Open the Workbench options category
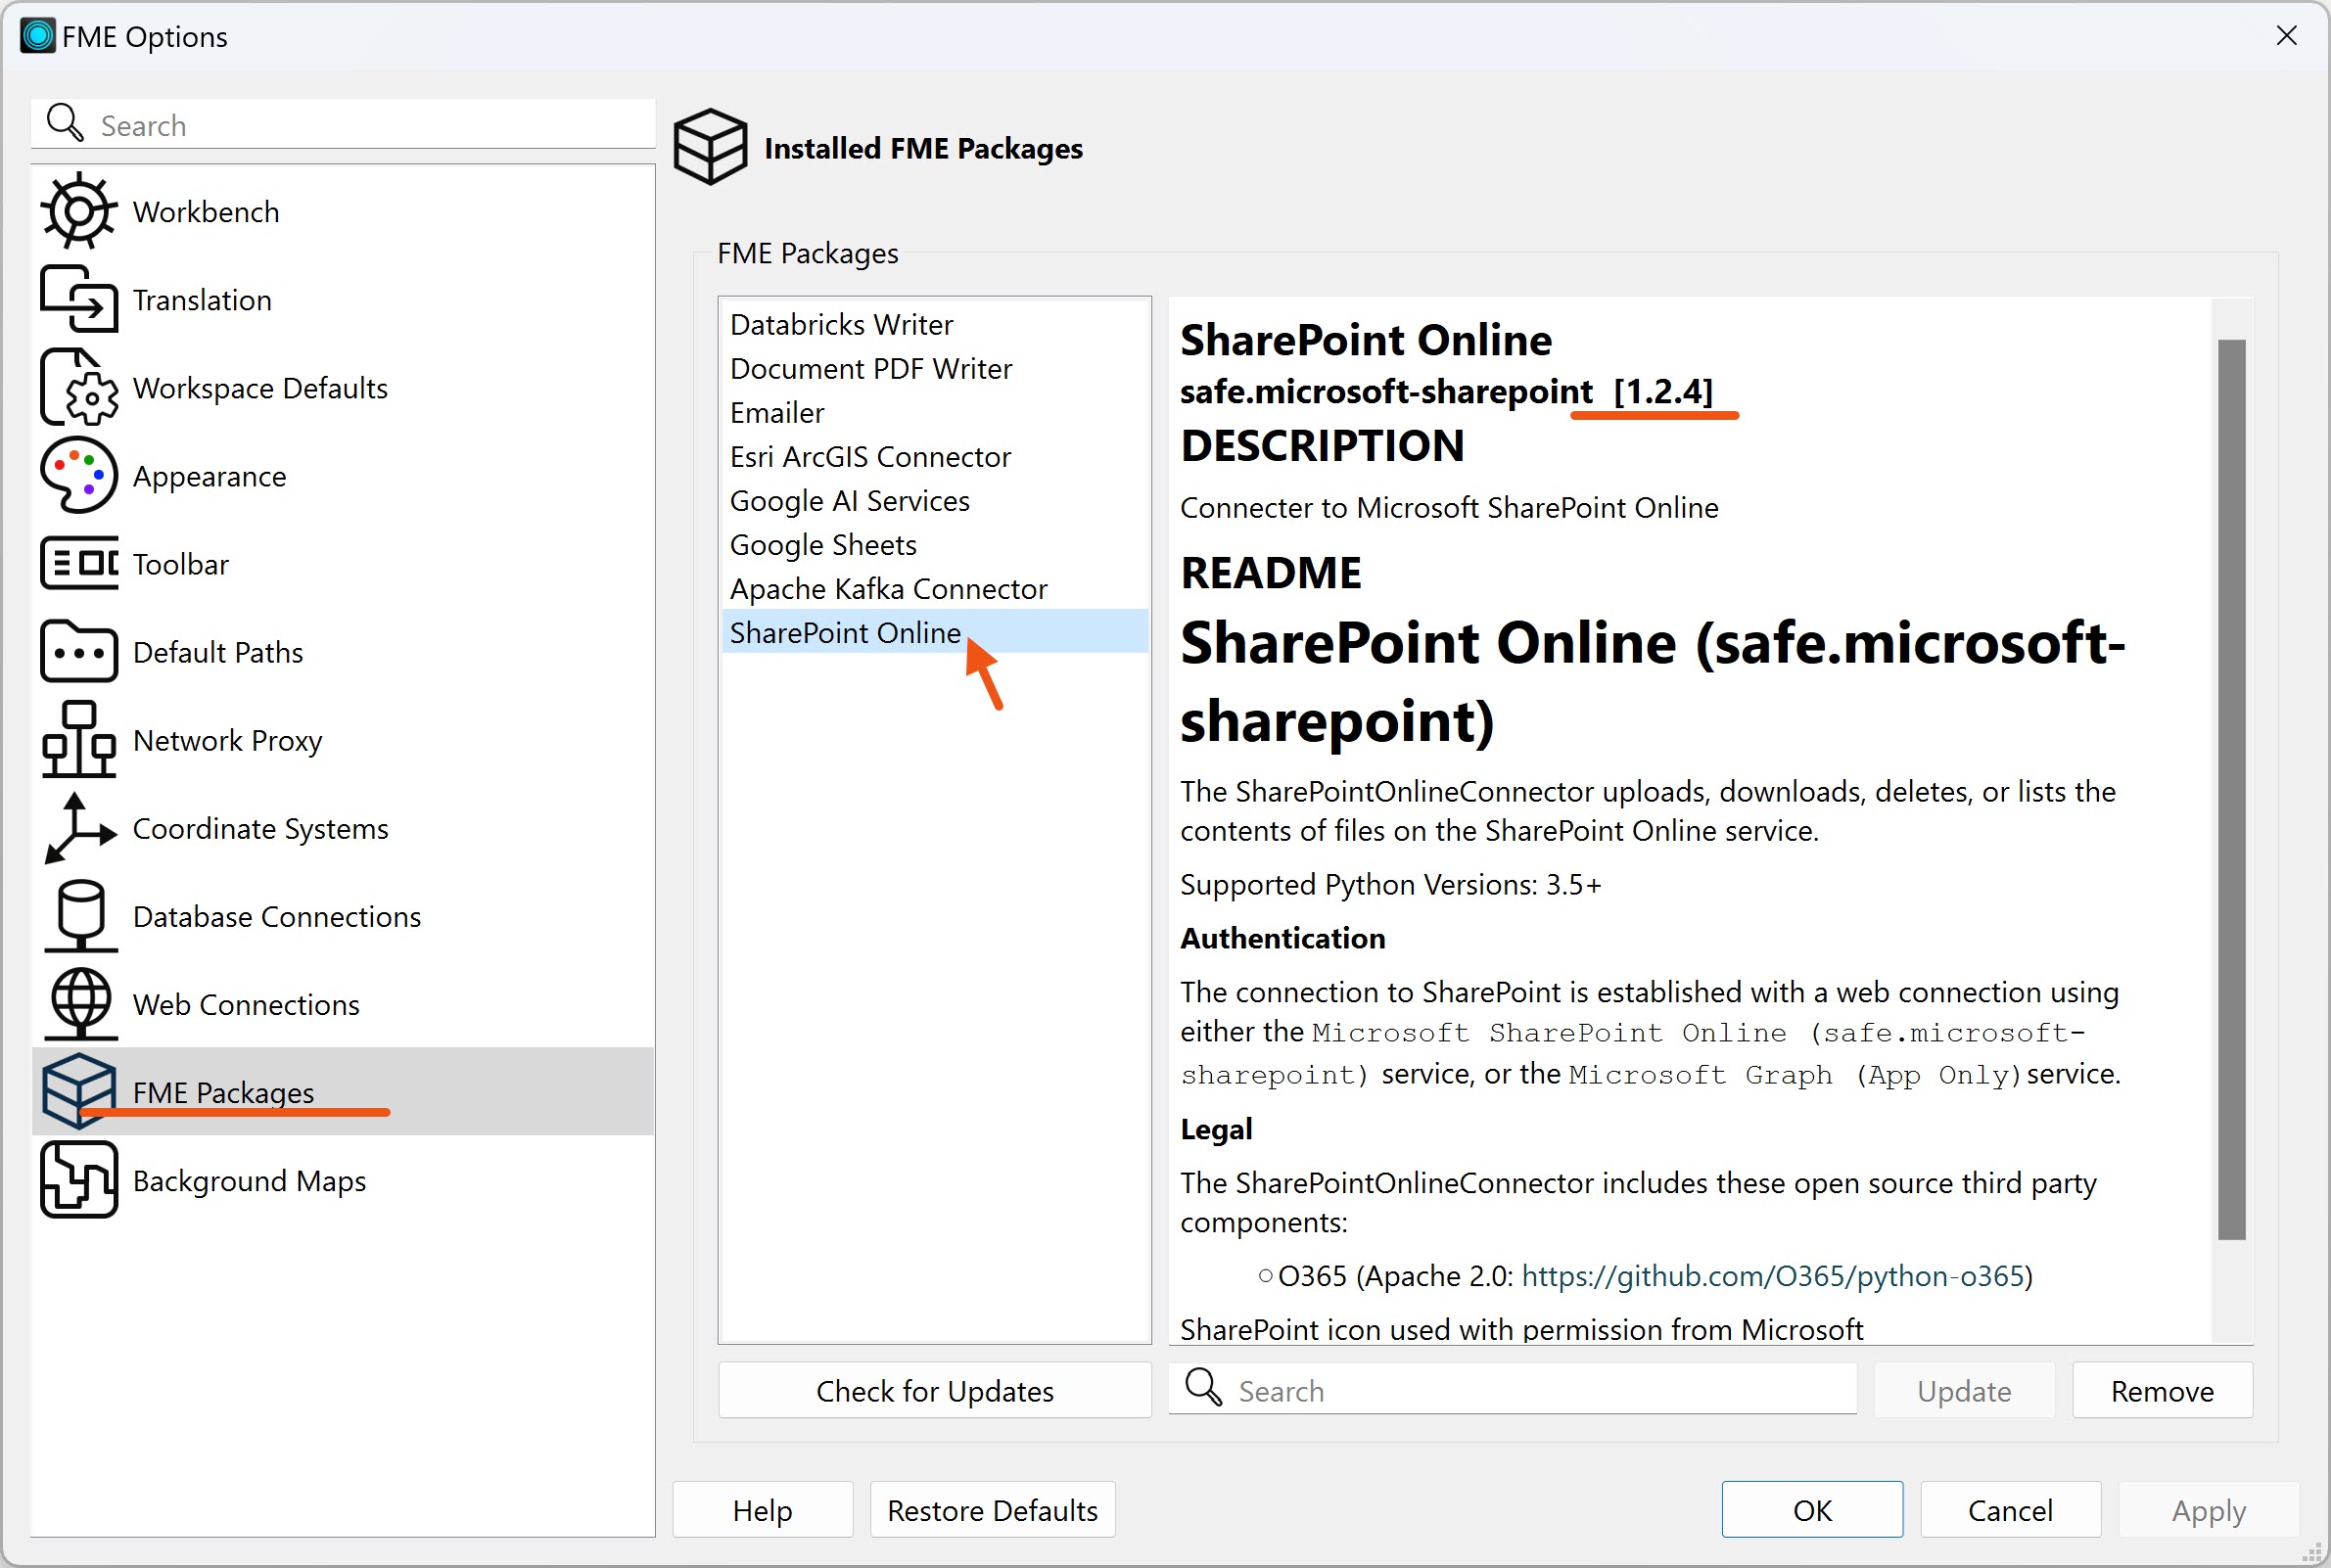Viewport: 2331px width, 1568px height. pyautogui.click(x=343, y=211)
